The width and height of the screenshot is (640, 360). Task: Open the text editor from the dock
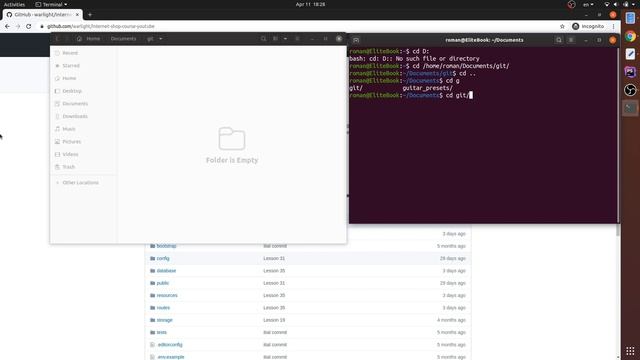coord(630,54)
